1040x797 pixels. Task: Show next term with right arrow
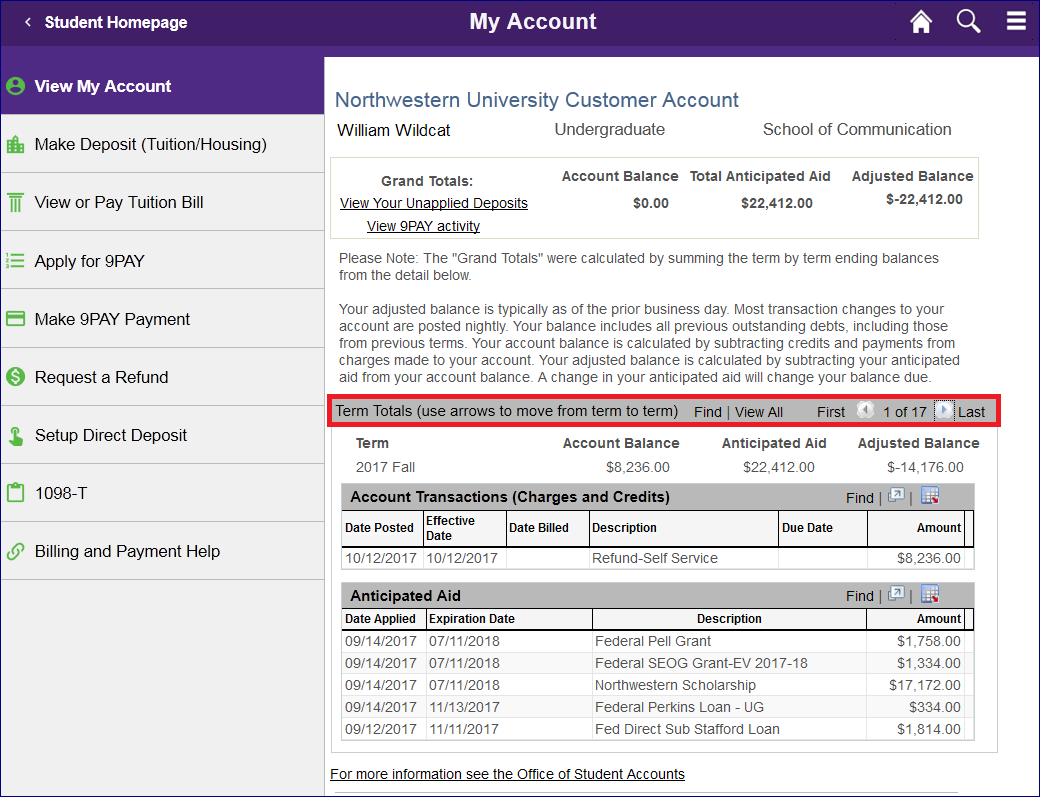[x=944, y=410]
